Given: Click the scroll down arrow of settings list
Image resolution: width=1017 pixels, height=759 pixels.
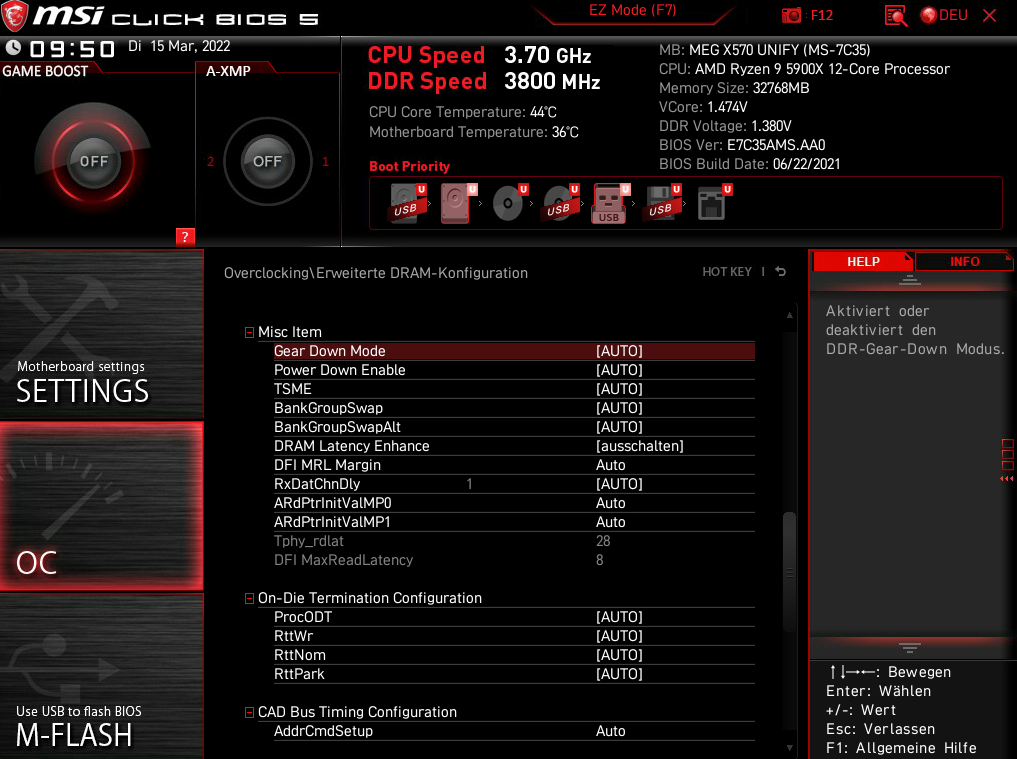Looking at the screenshot, I should (x=789, y=747).
